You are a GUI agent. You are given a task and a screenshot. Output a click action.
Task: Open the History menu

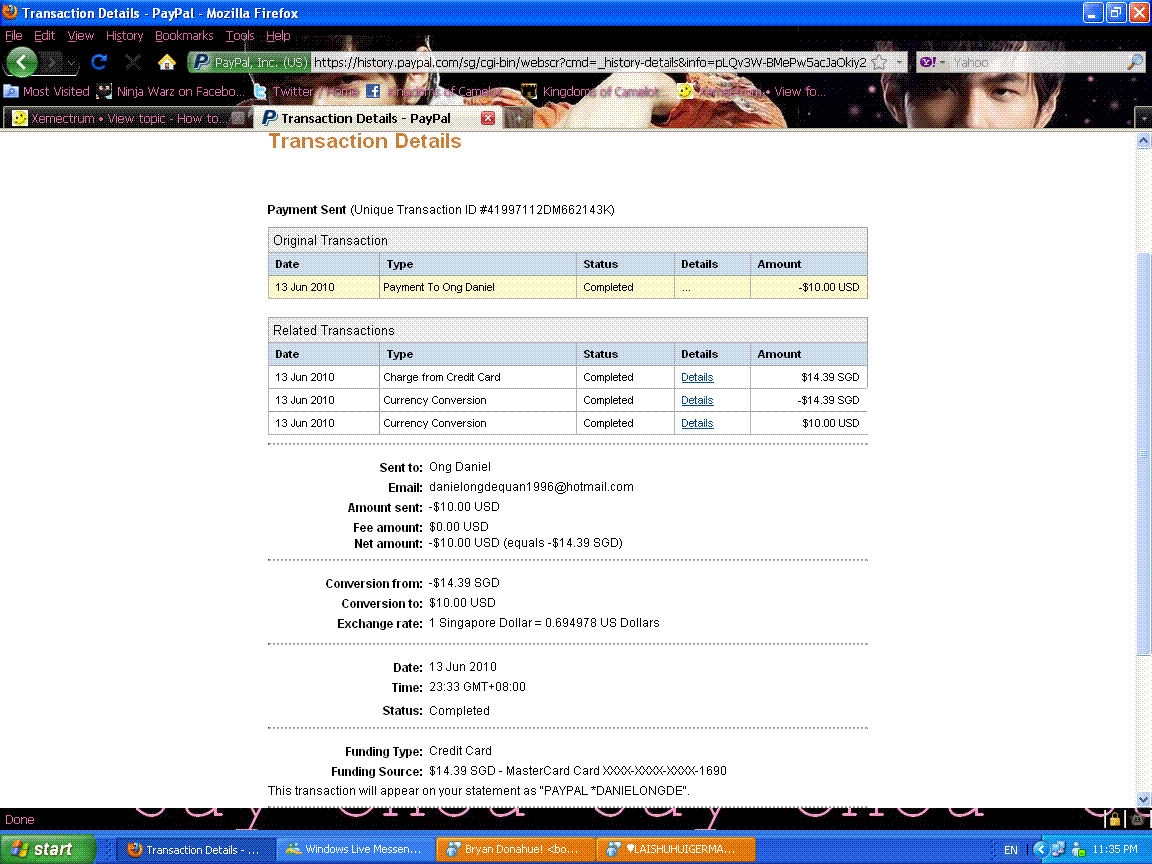tap(124, 35)
